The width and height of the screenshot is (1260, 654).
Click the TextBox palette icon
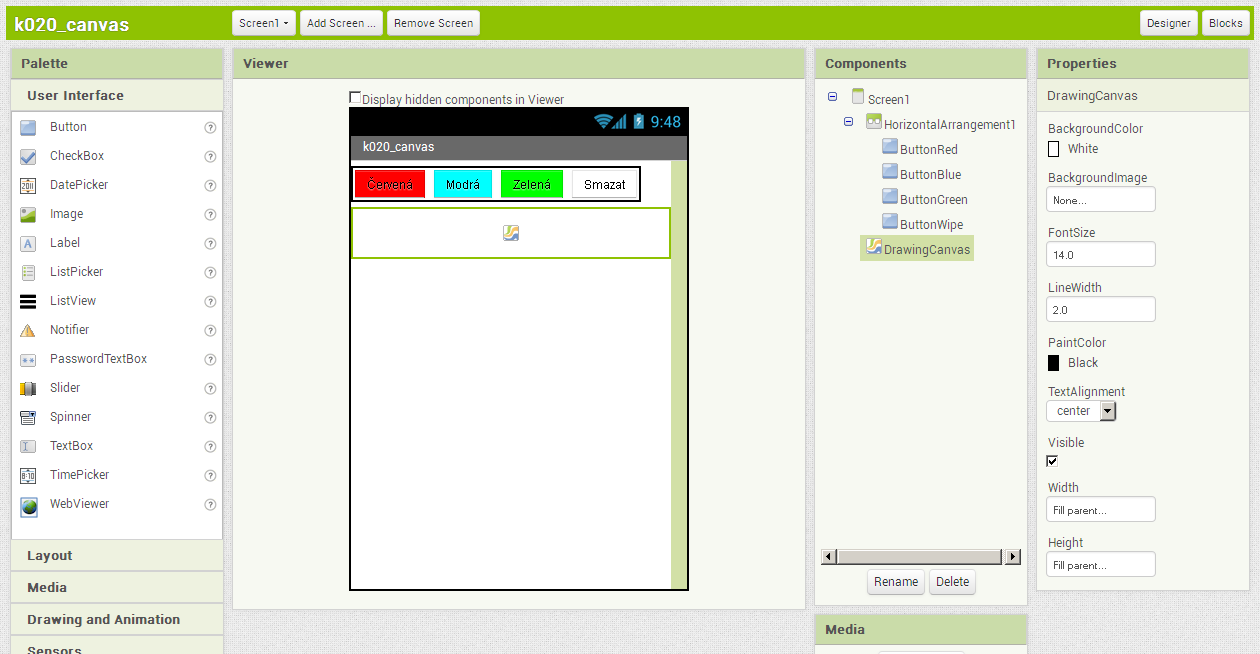coord(28,447)
